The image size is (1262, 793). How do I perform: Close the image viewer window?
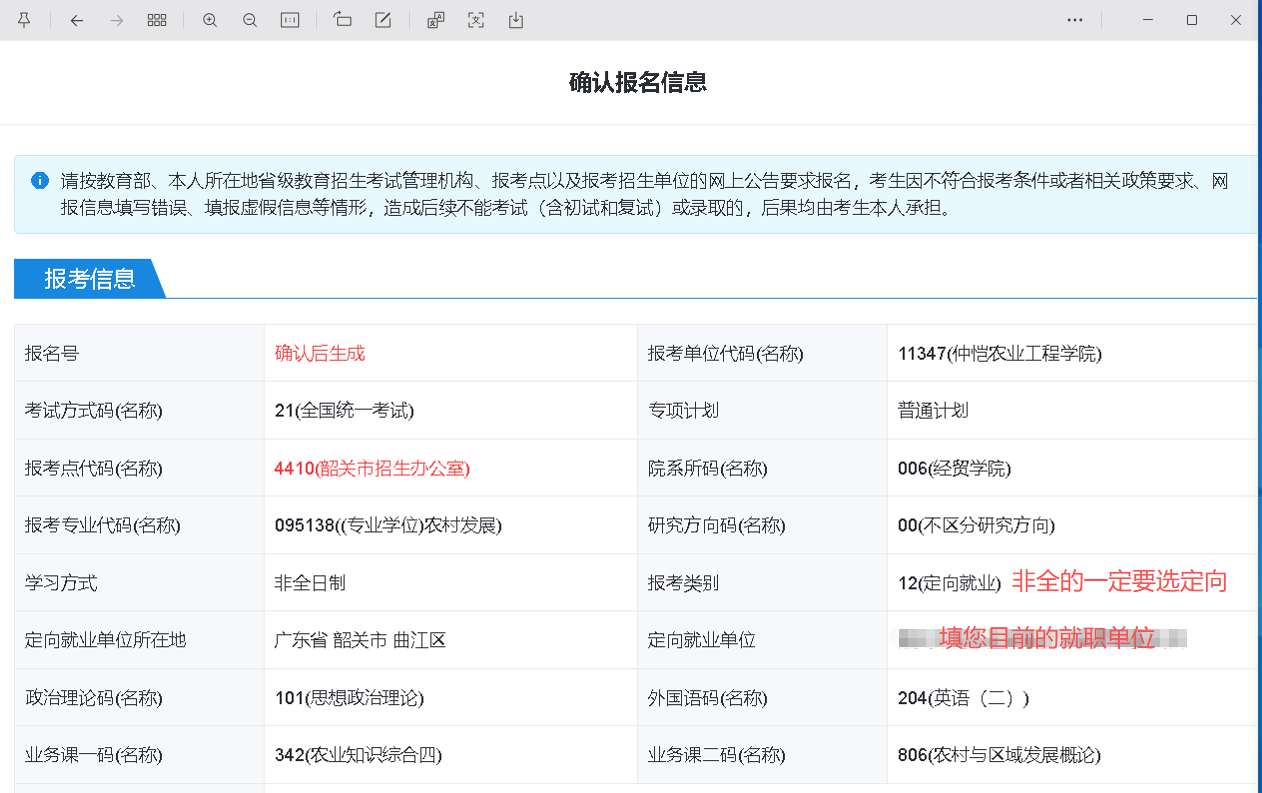tap(1237, 20)
